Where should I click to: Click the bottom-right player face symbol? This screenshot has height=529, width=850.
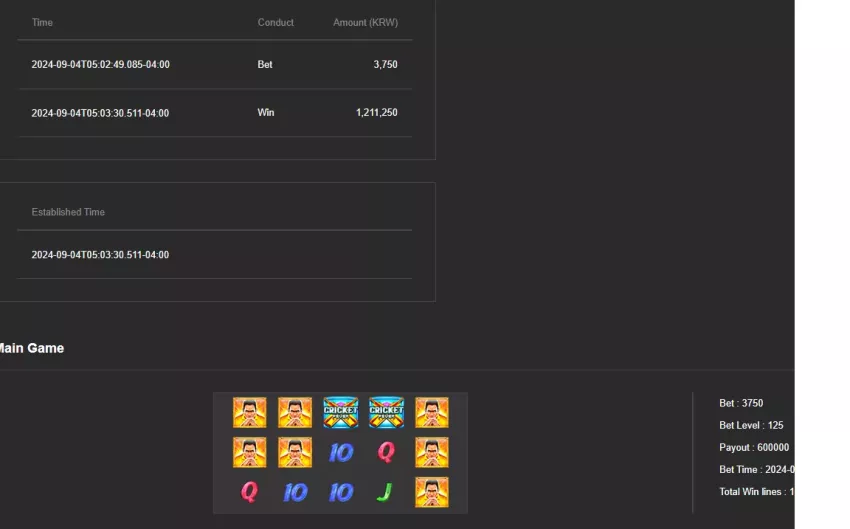click(432, 492)
